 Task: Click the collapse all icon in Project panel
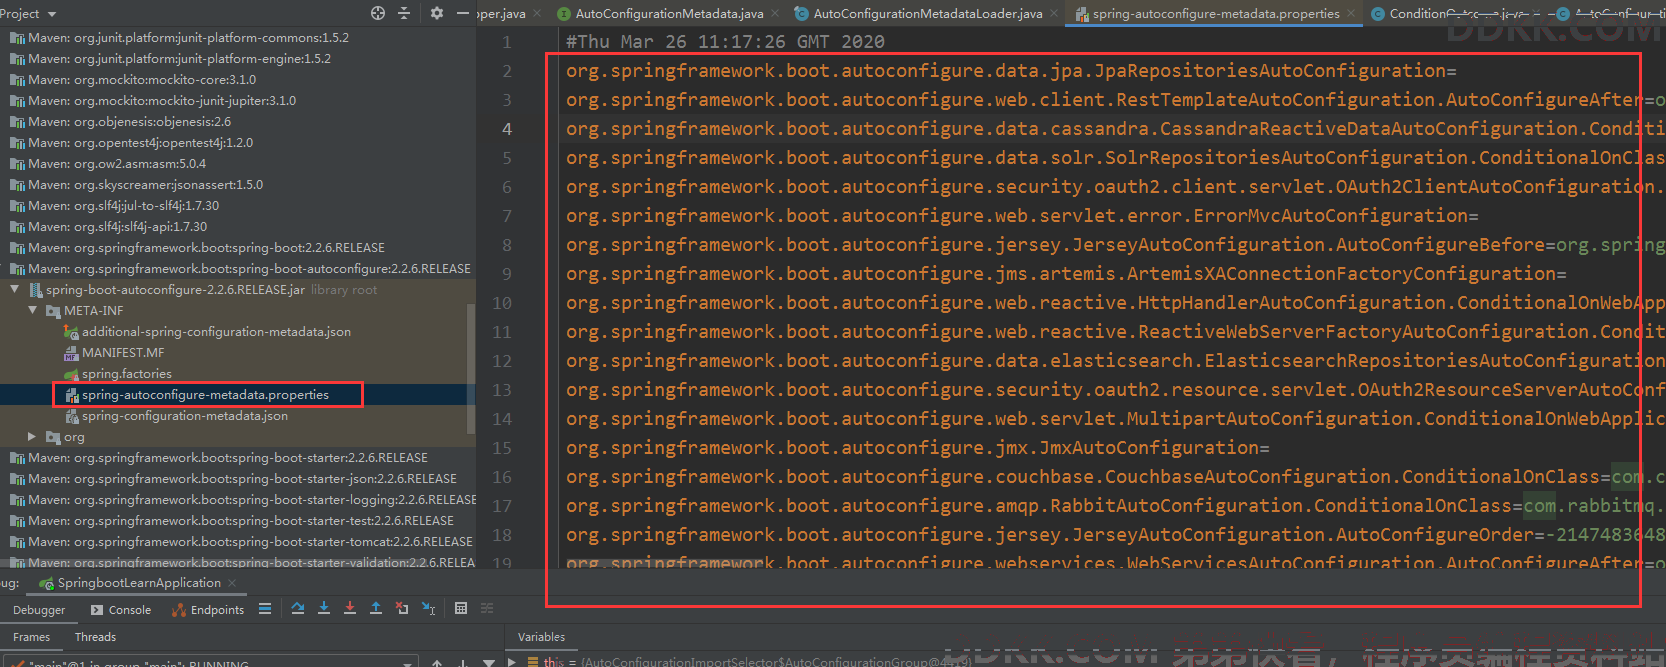(404, 13)
